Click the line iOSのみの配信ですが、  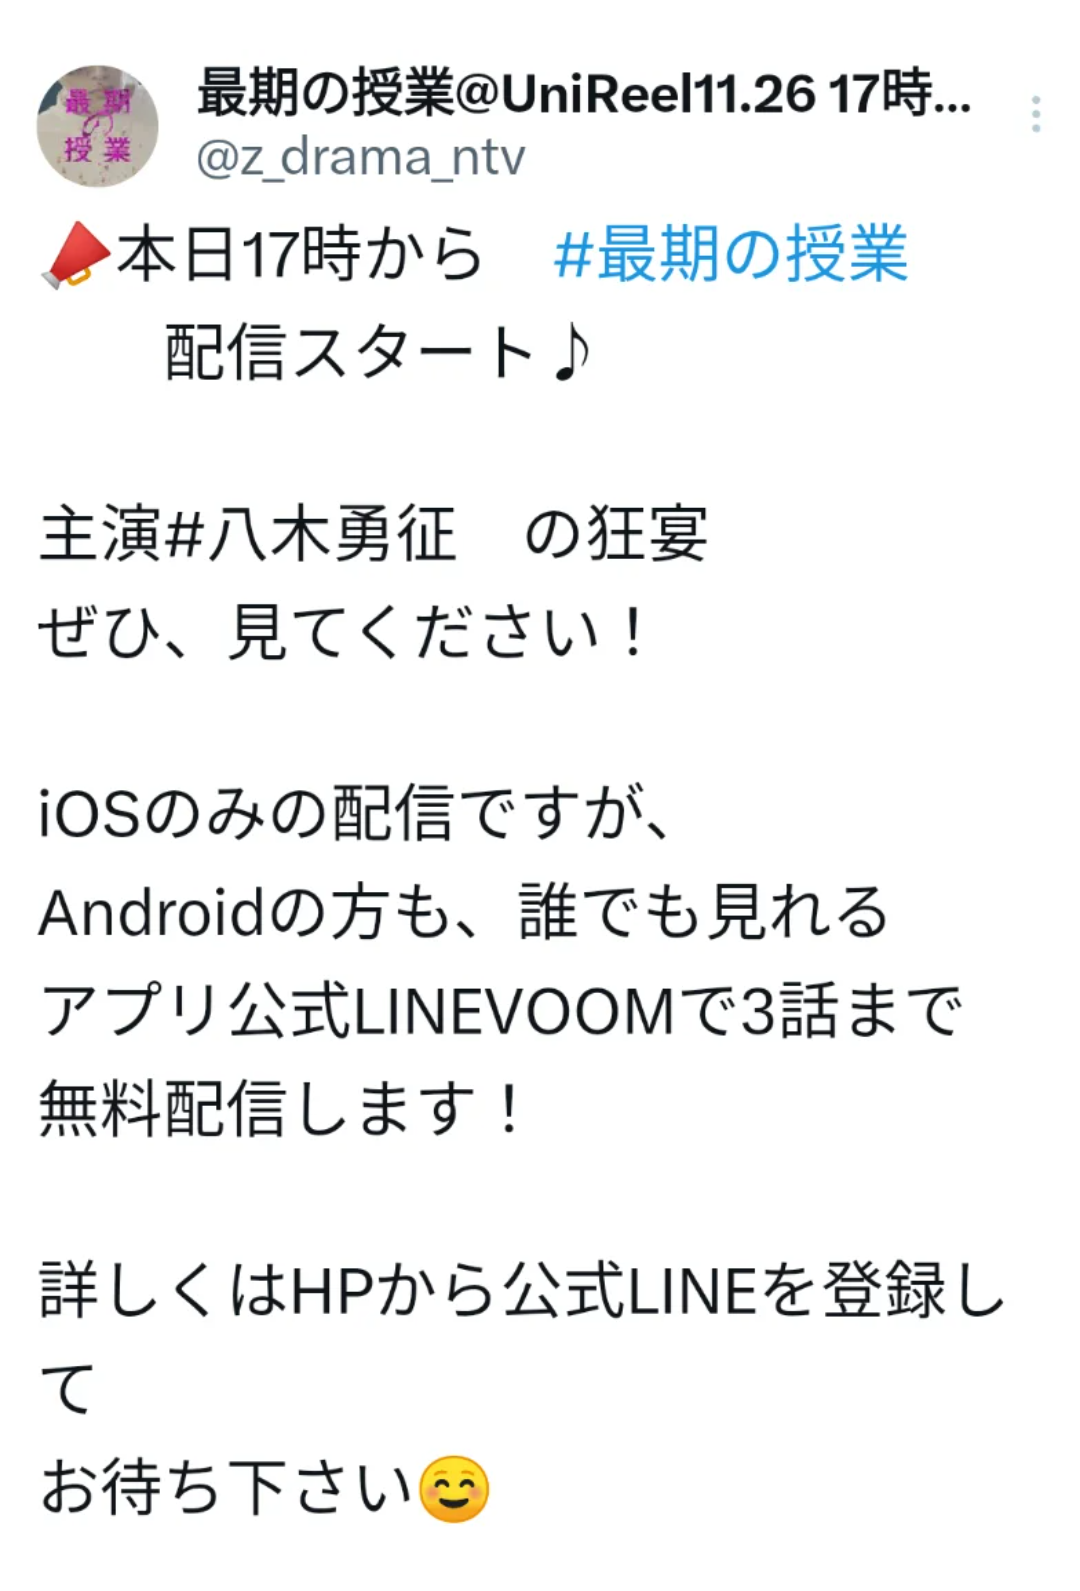point(355,812)
